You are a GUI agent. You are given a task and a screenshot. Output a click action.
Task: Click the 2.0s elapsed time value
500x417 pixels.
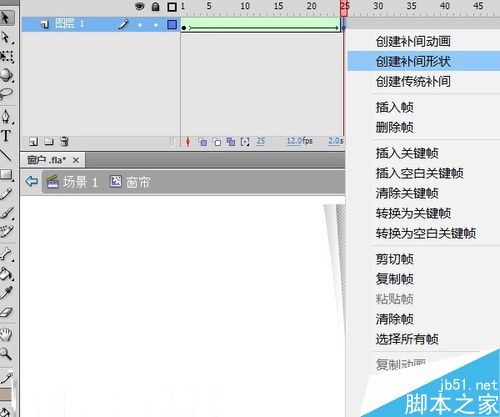336,141
